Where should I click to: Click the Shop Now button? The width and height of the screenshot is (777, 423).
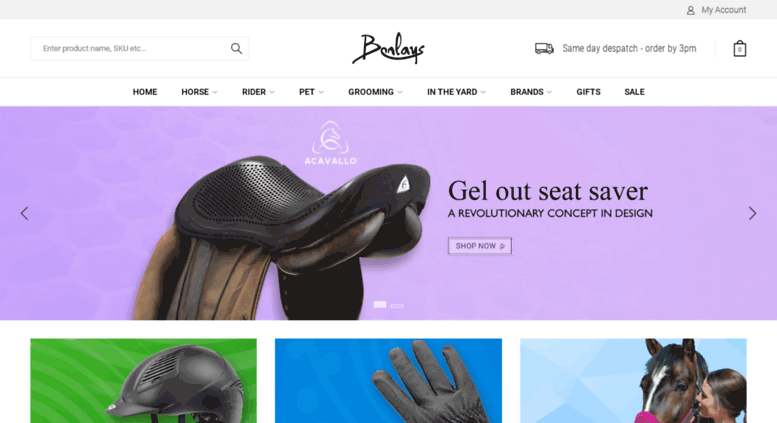480,246
